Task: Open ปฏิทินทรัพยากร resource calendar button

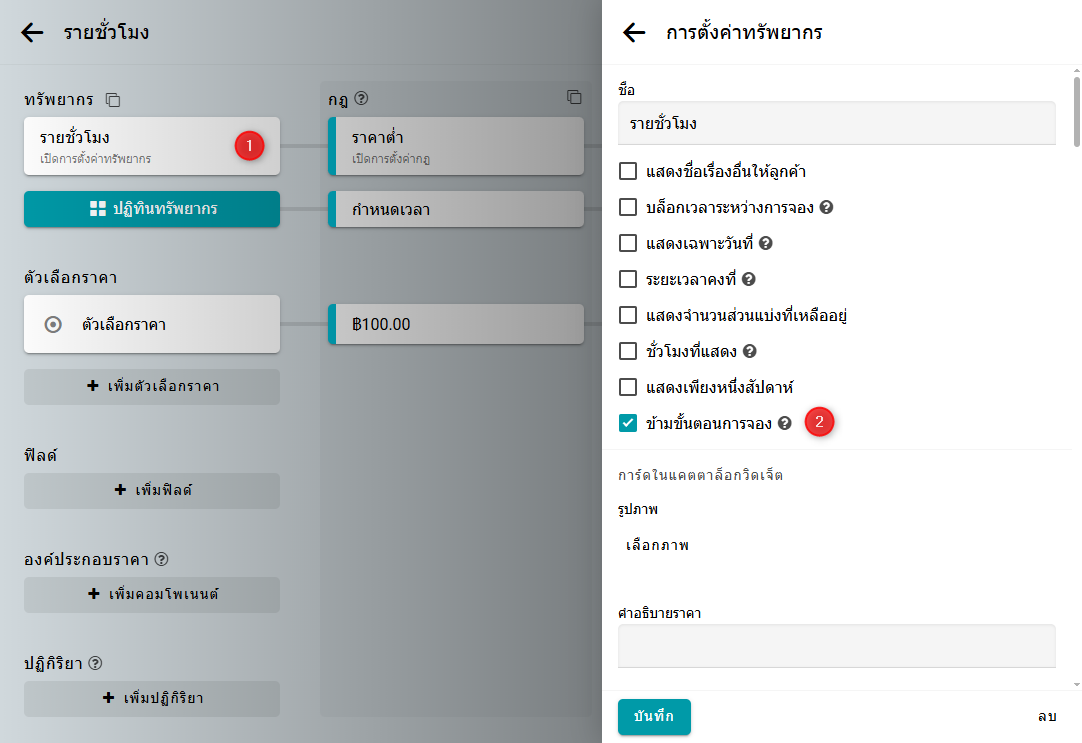Action: [152, 209]
